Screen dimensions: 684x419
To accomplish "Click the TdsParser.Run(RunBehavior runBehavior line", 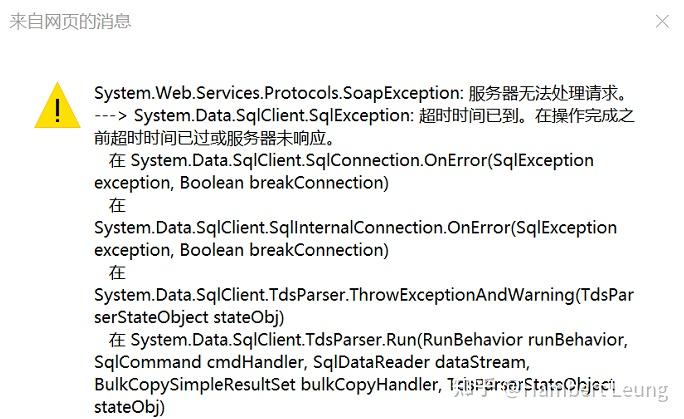I will click(x=369, y=340).
